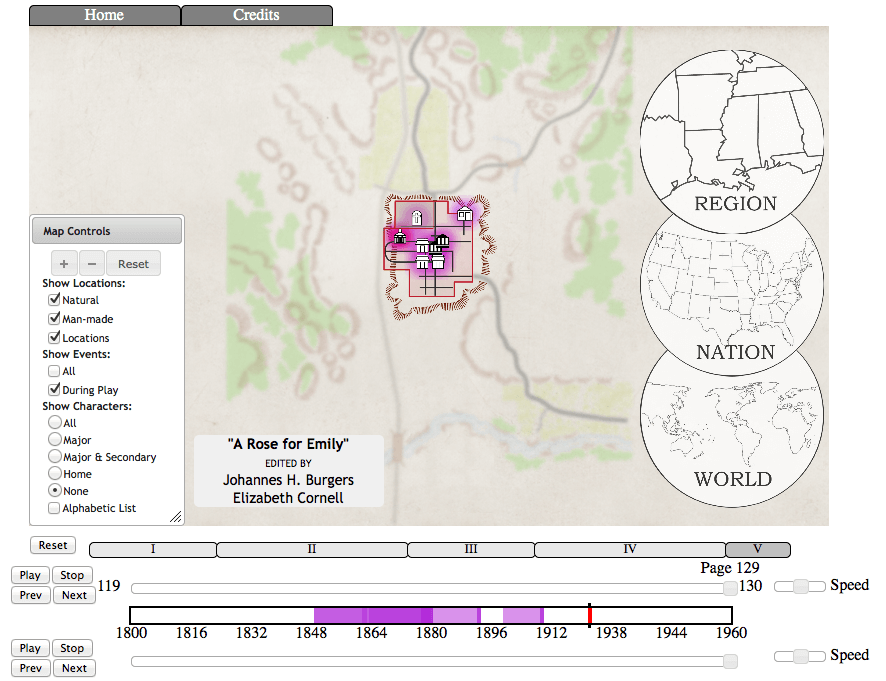
Task: Select the Major & Secondary characters radio
Action: 54,457
